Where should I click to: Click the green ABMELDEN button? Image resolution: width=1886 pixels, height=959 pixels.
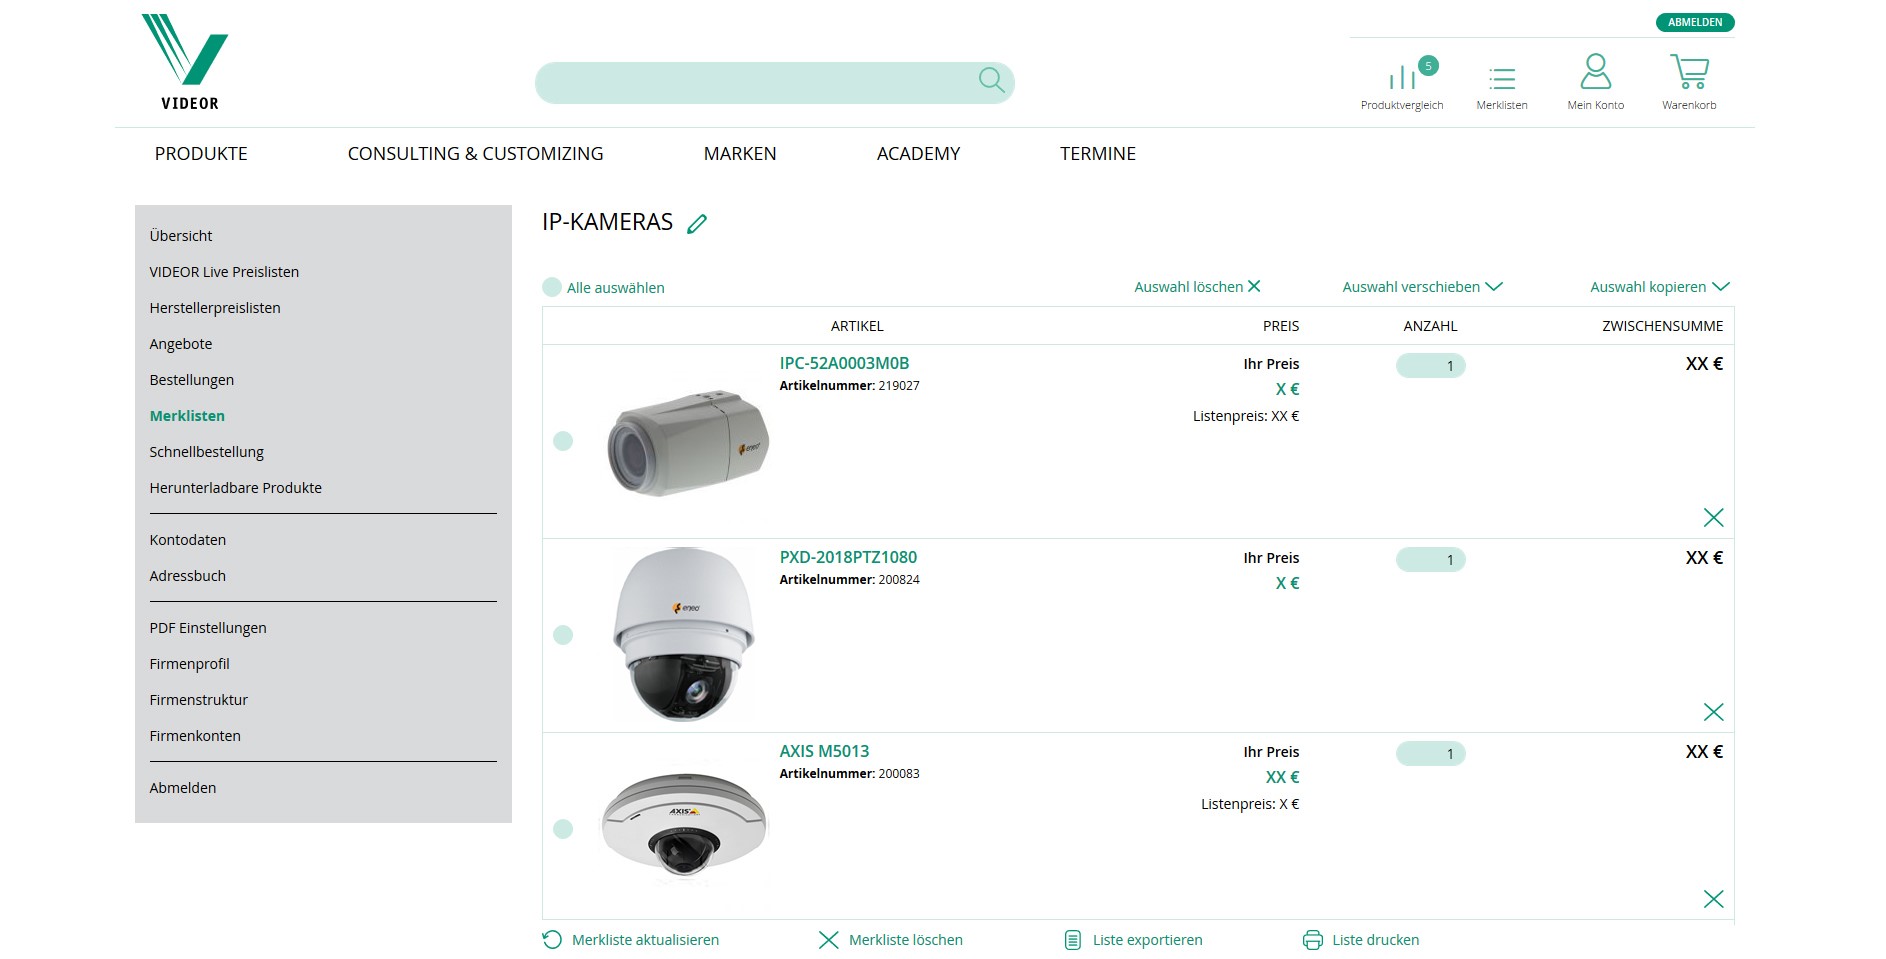click(x=1695, y=22)
